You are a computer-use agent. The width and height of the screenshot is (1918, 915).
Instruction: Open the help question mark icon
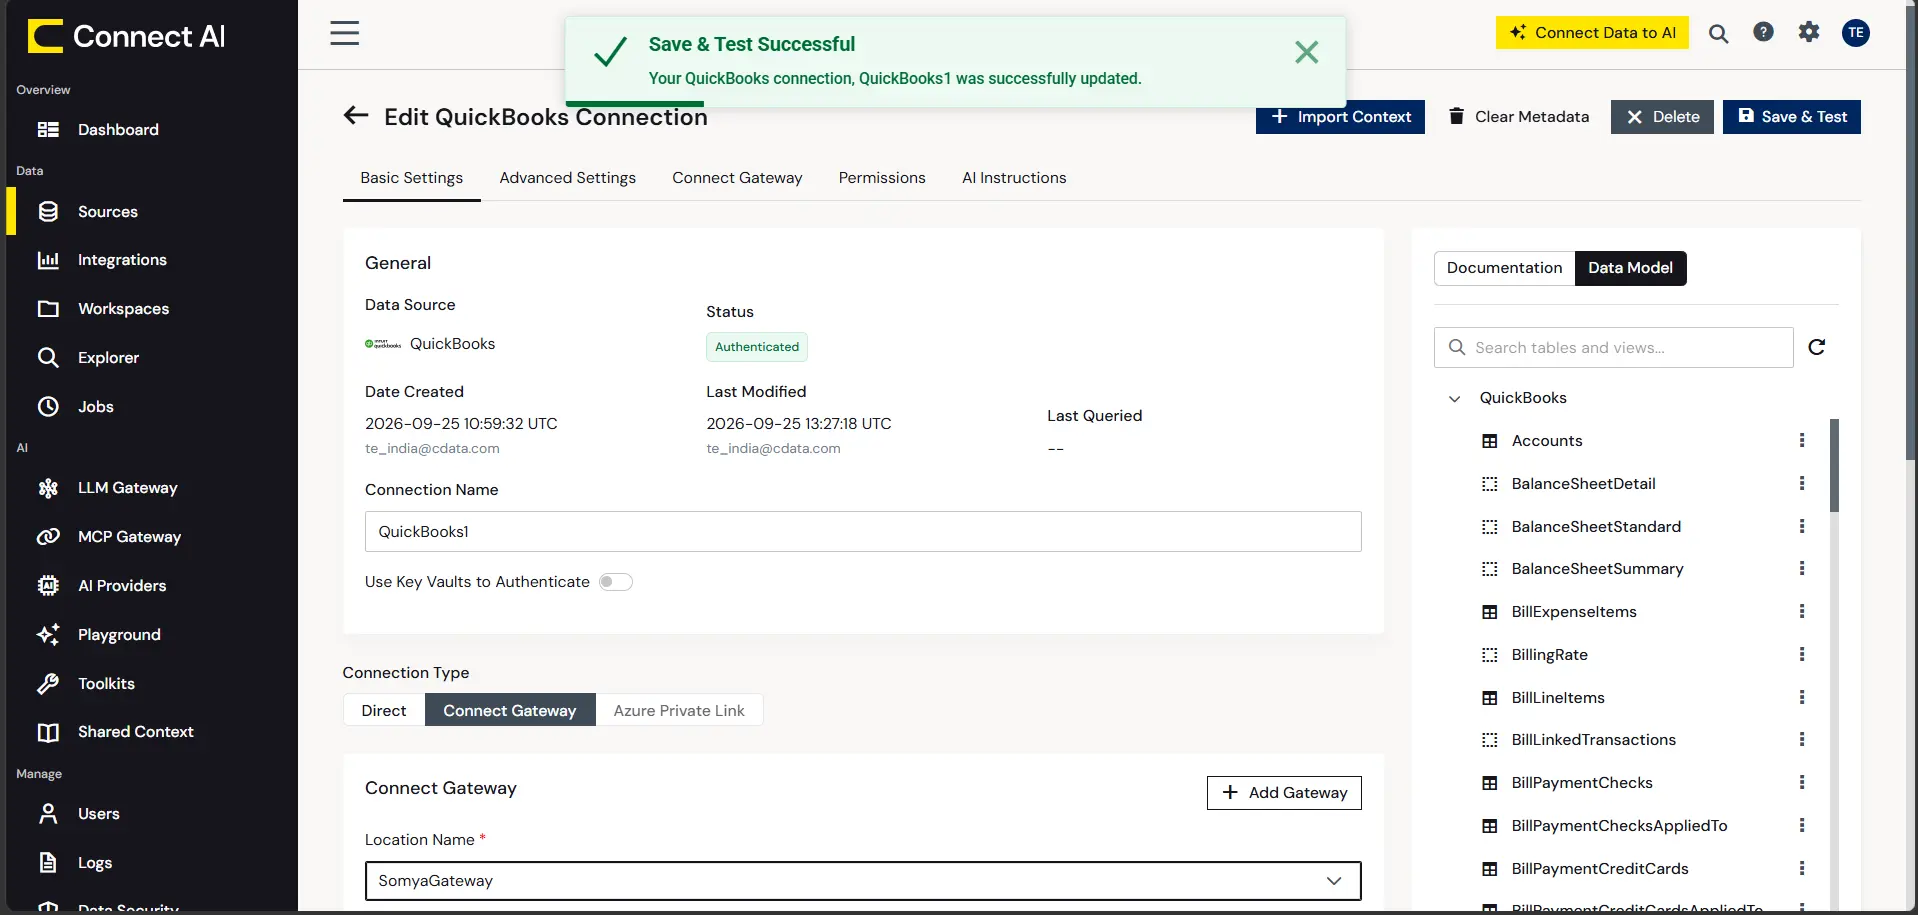click(1763, 32)
